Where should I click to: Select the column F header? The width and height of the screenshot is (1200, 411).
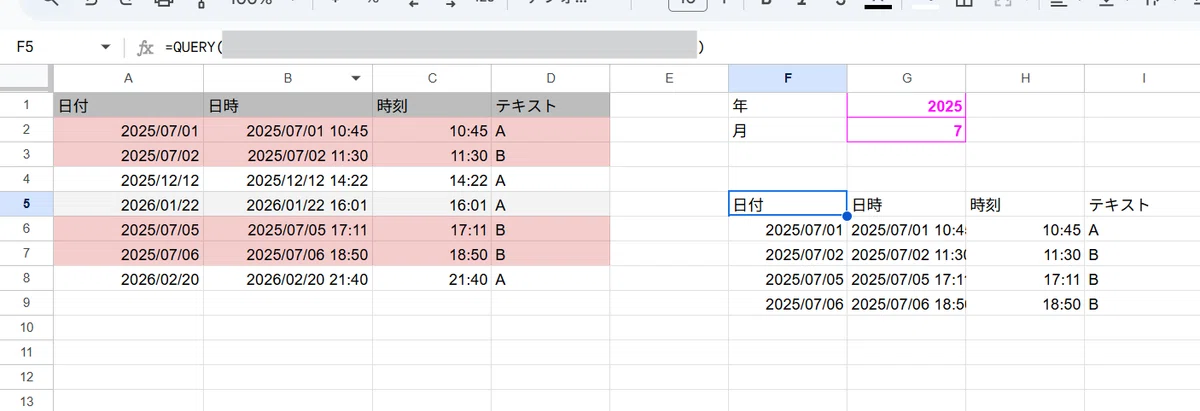click(x=788, y=78)
